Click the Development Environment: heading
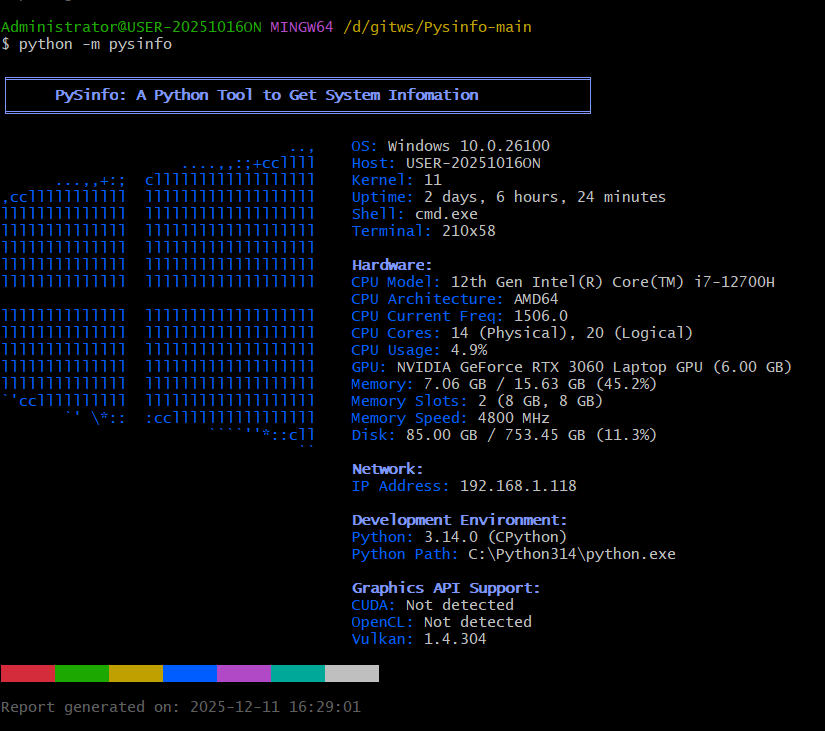 [x=459, y=520]
